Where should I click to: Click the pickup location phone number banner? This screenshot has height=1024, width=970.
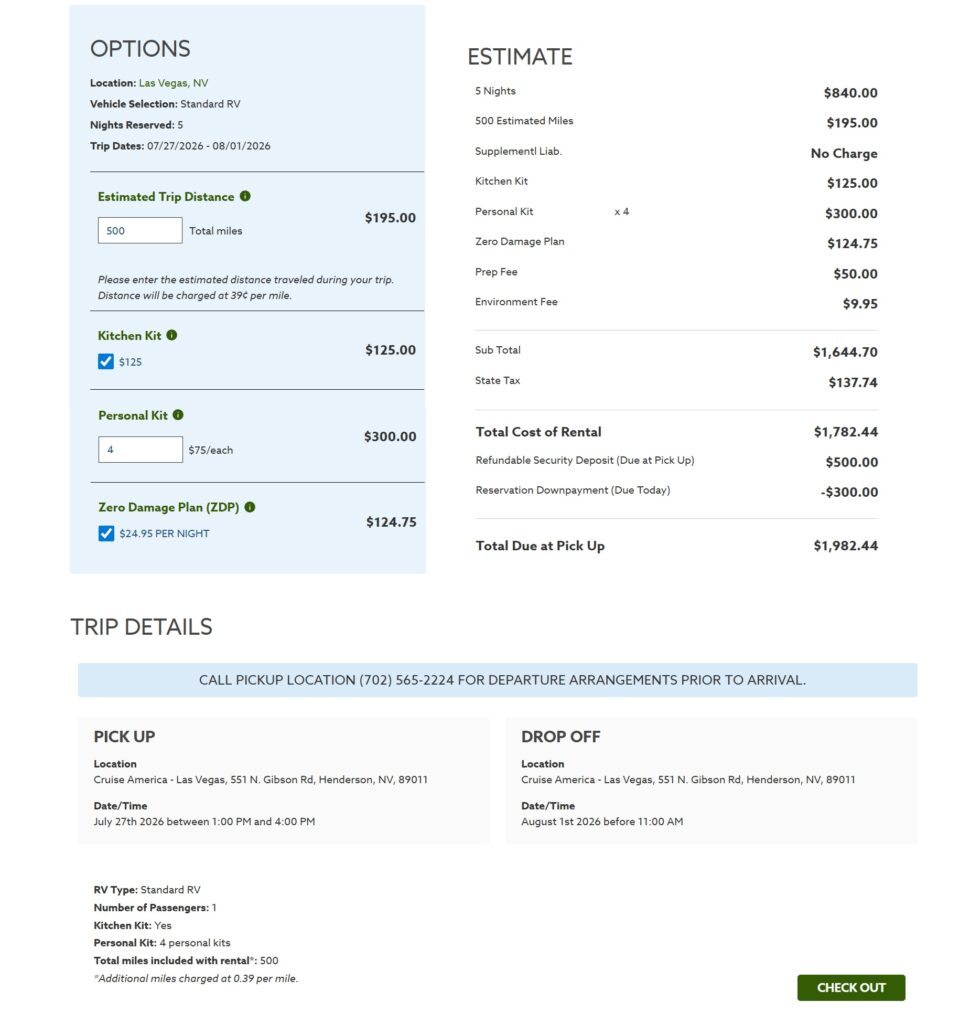pyautogui.click(x=497, y=680)
